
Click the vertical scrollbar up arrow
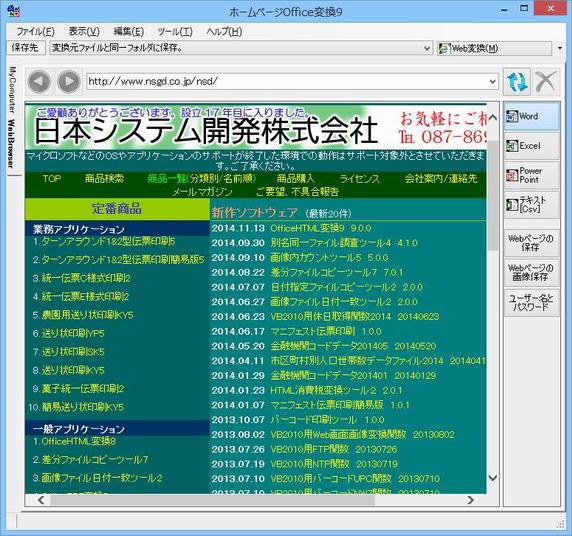coord(493,117)
